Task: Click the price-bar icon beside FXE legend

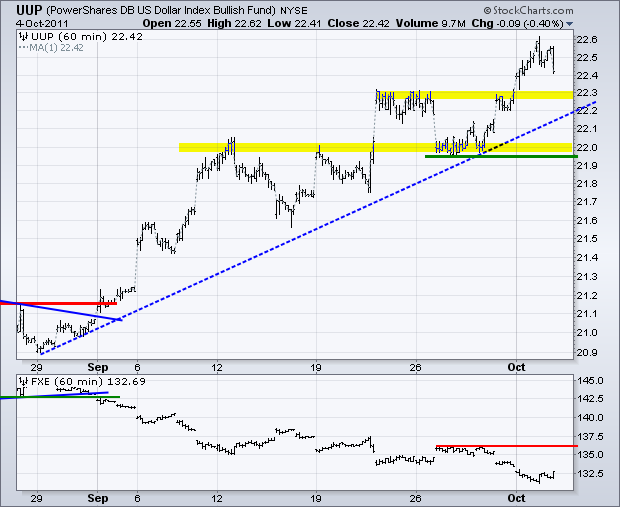Action: 24,382
